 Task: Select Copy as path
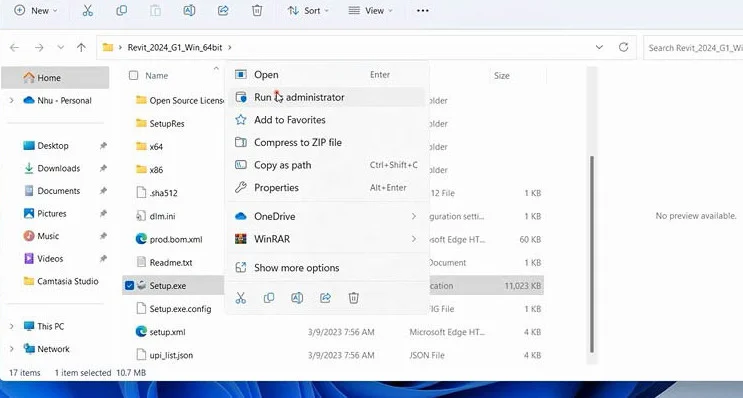coord(327,165)
